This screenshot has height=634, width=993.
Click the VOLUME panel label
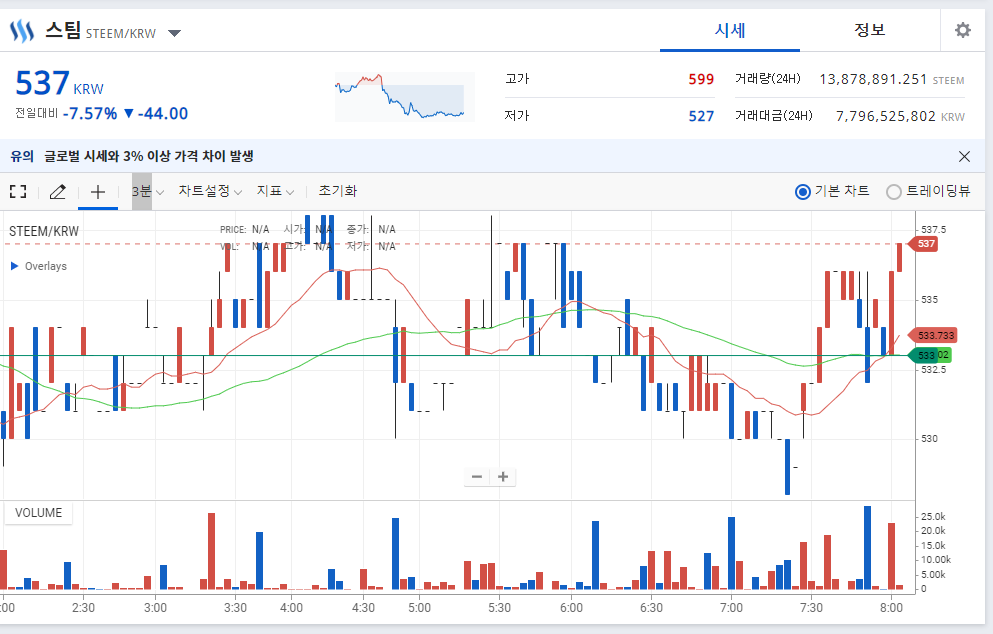pyautogui.click(x=39, y=512)
